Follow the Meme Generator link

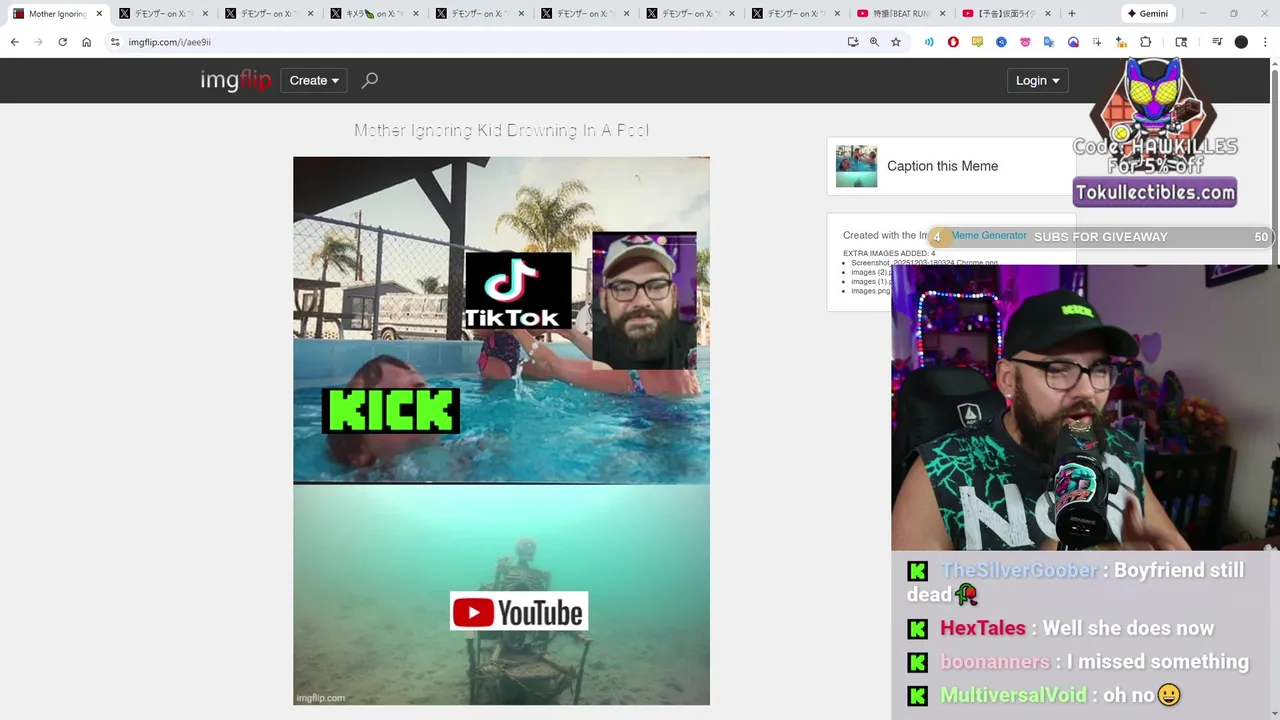click(989, 235)
